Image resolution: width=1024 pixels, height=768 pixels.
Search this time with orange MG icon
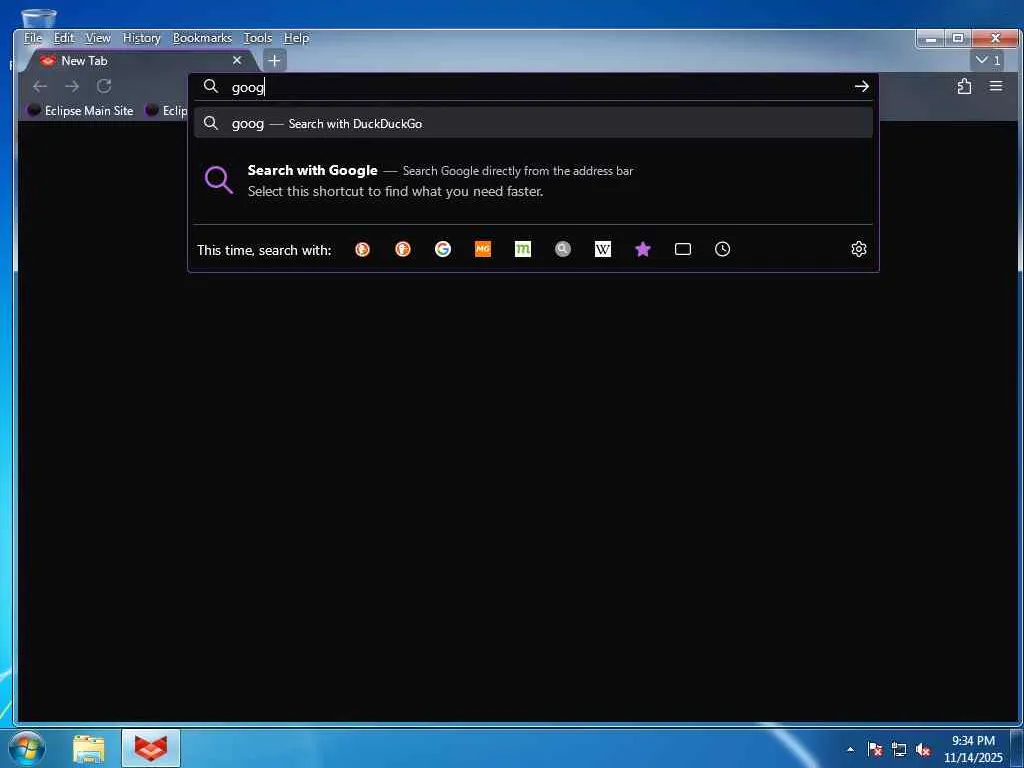(x=483, y=249)
